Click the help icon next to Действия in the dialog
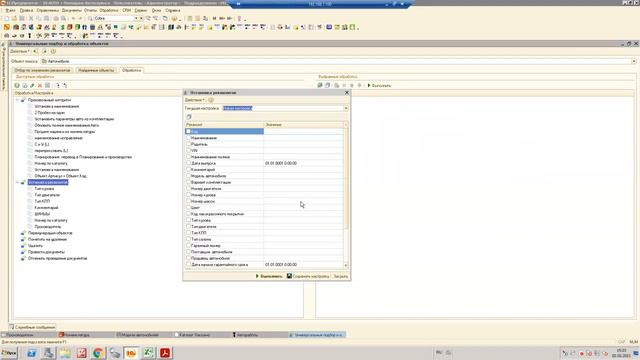The image size is (640, 360). pos(211,100)
